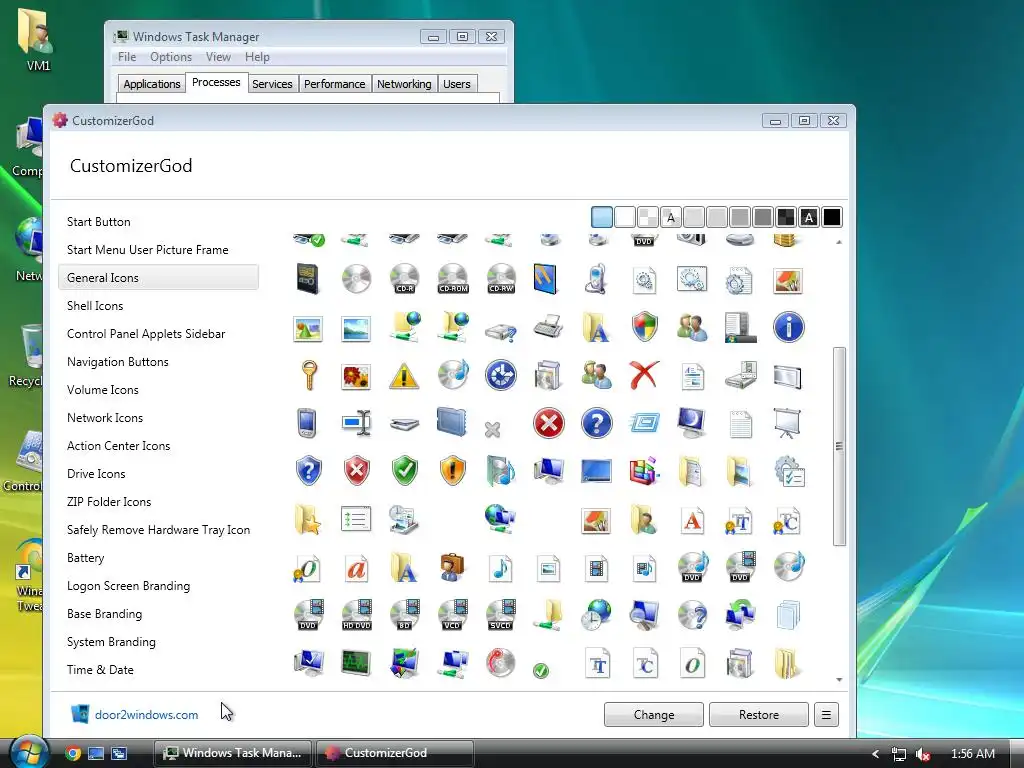The image size is (1024, 768).
Task: Select the printer icon
Action: (x=549, y=327)
